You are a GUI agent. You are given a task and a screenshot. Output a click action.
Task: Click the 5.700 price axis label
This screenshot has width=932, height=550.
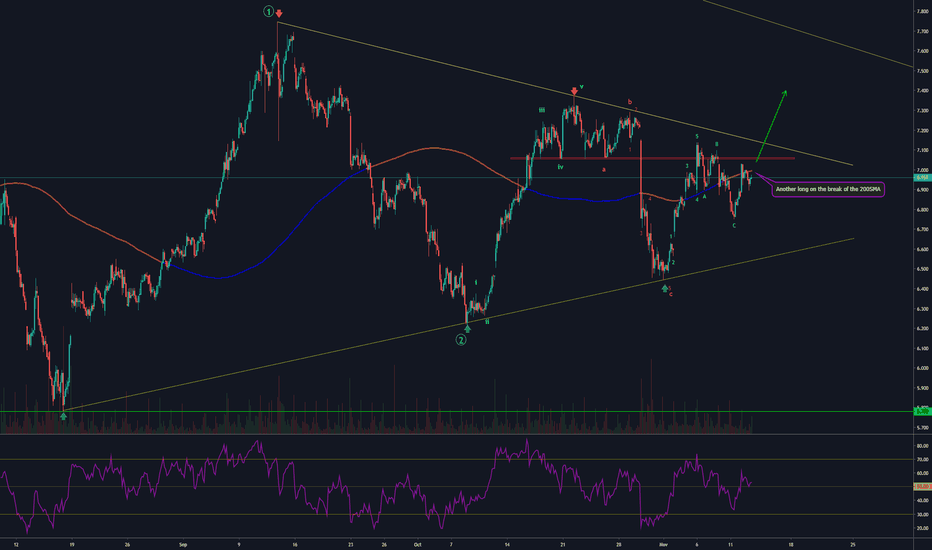point(923,428)
